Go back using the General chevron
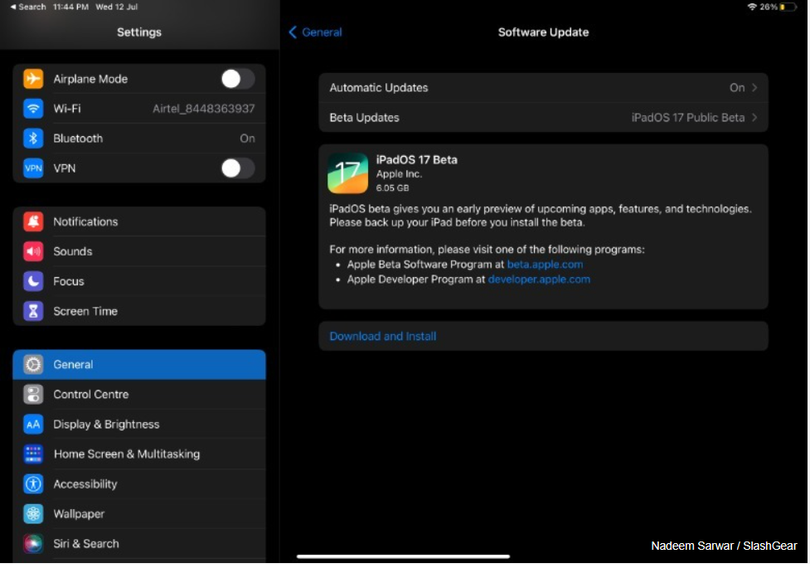 [x=292, y=32]
